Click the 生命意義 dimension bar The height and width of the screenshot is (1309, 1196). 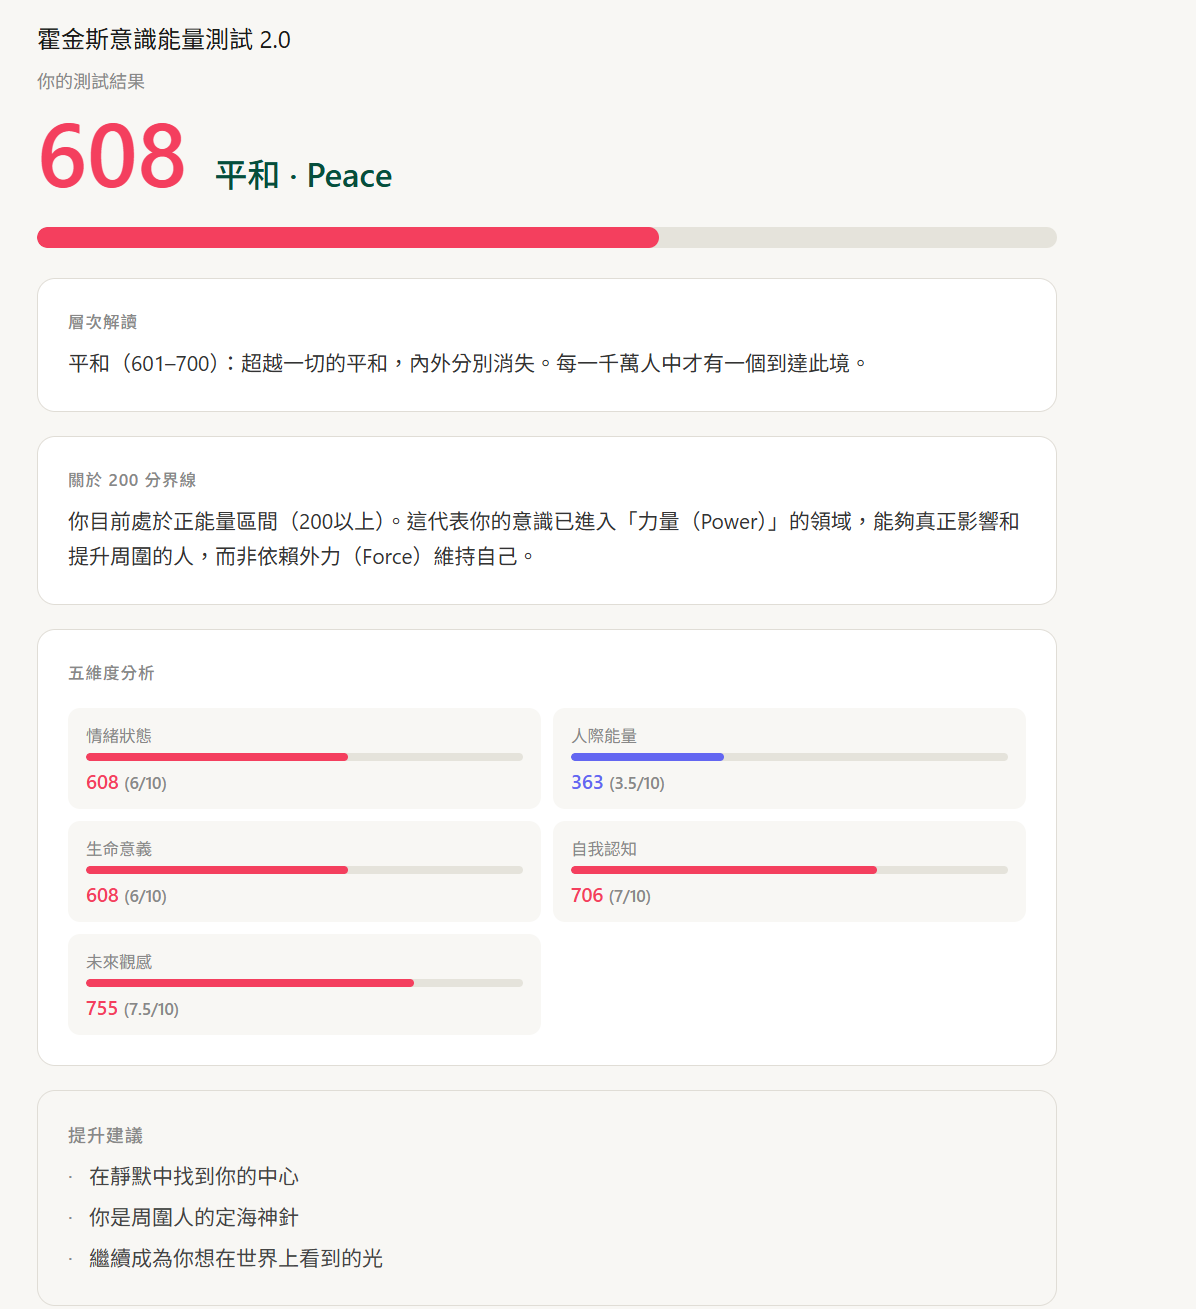tap(304, 870)
